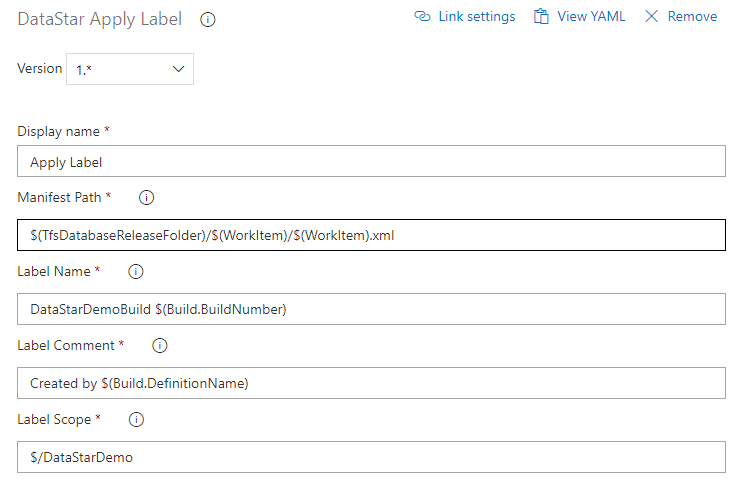
Task: Show info tooltip for Label Comment
Action: pyautogui.click(x=159, y=346)
